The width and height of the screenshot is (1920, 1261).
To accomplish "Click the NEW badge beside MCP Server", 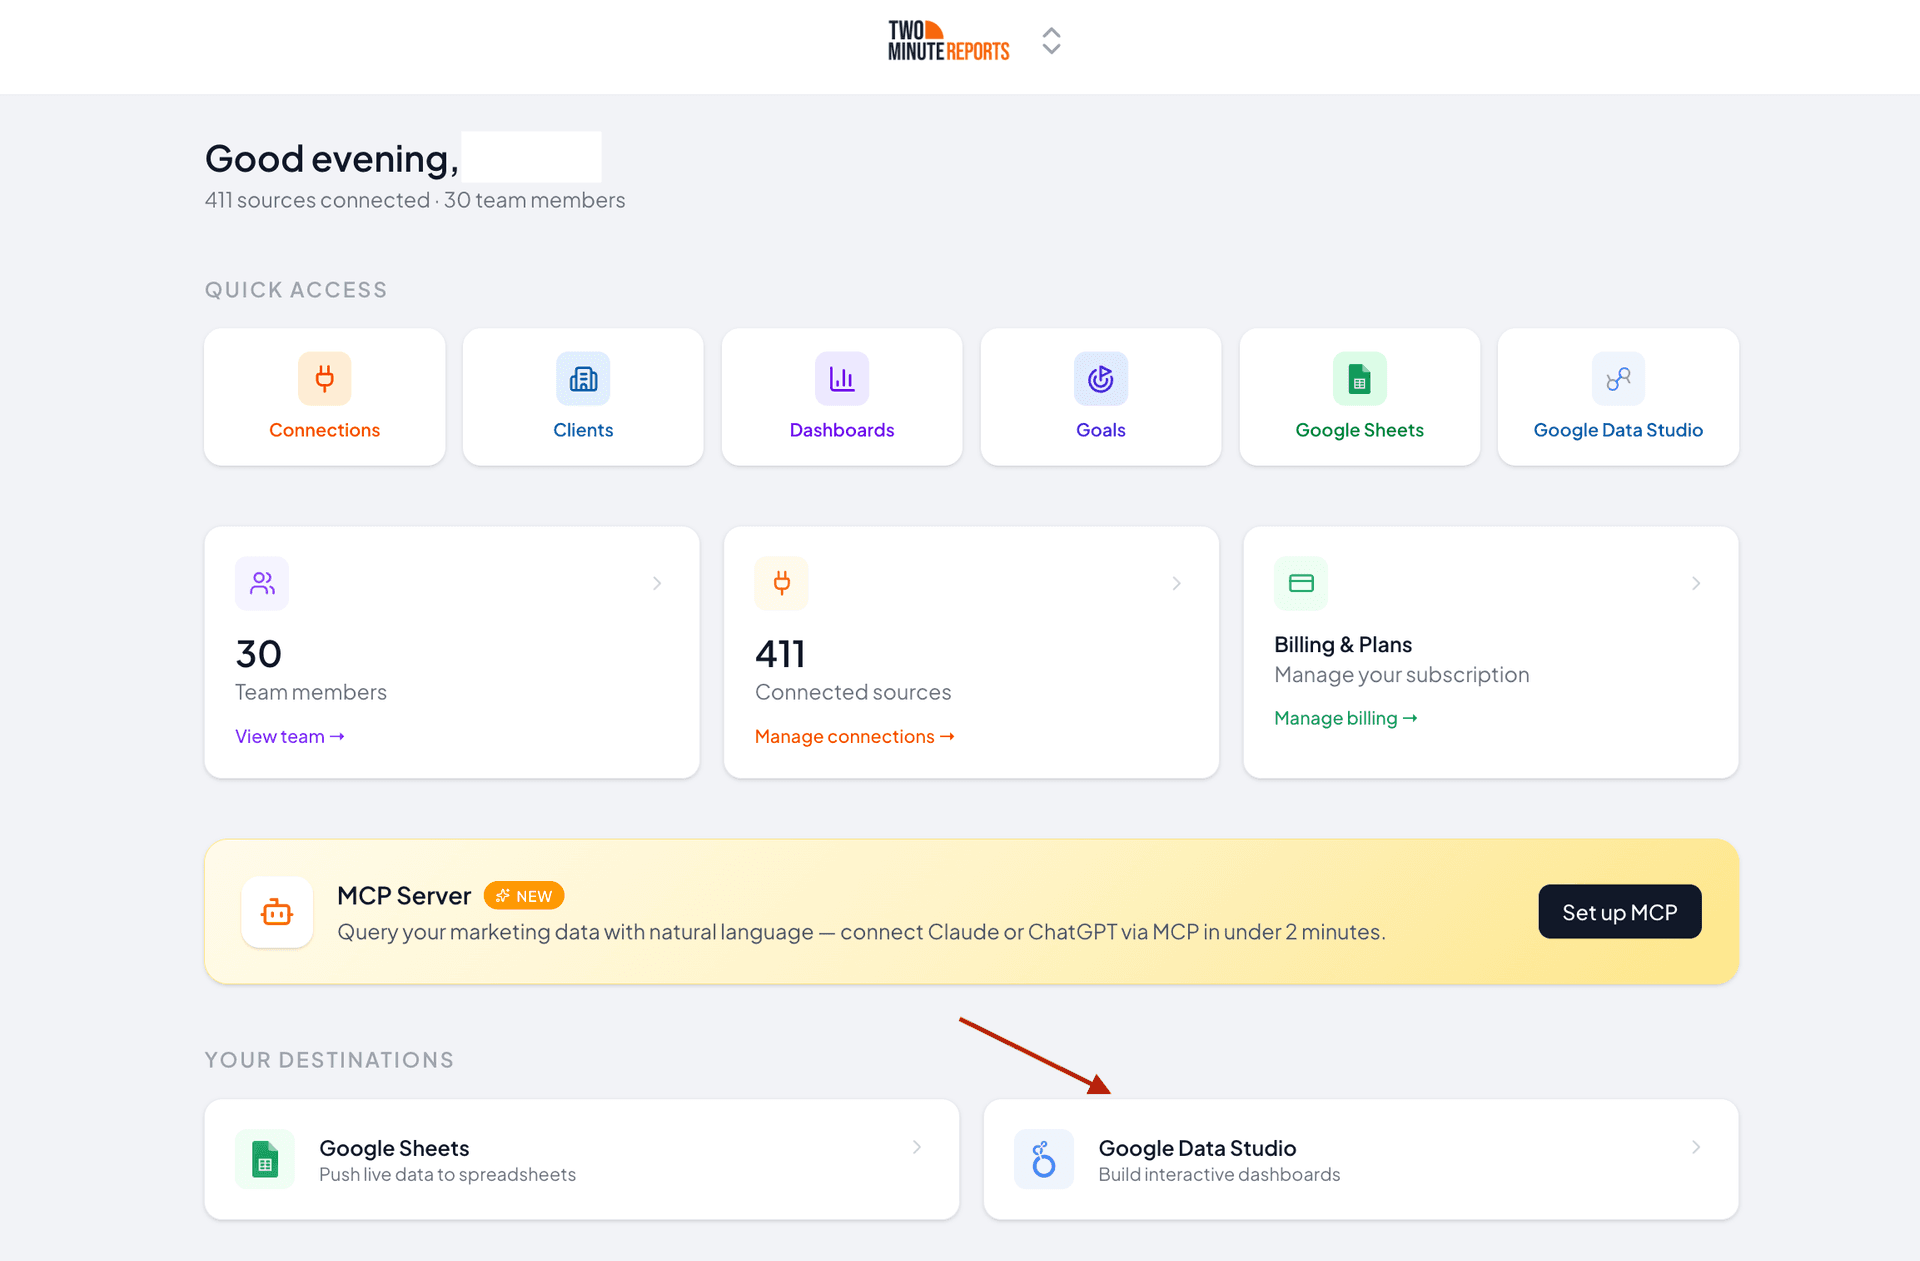I will point(524,896).
